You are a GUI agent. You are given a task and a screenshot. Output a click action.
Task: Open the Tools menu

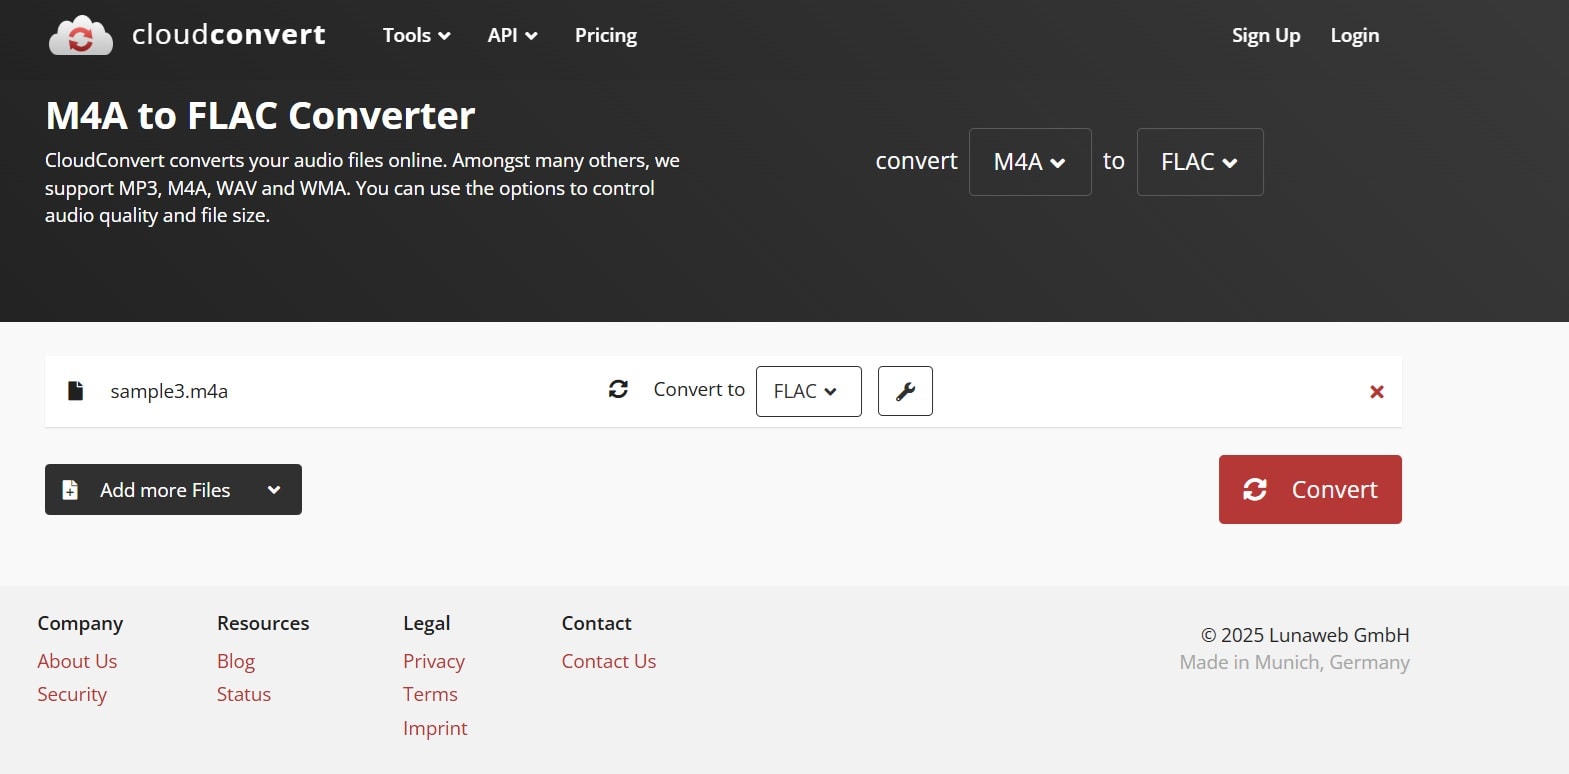416,35
